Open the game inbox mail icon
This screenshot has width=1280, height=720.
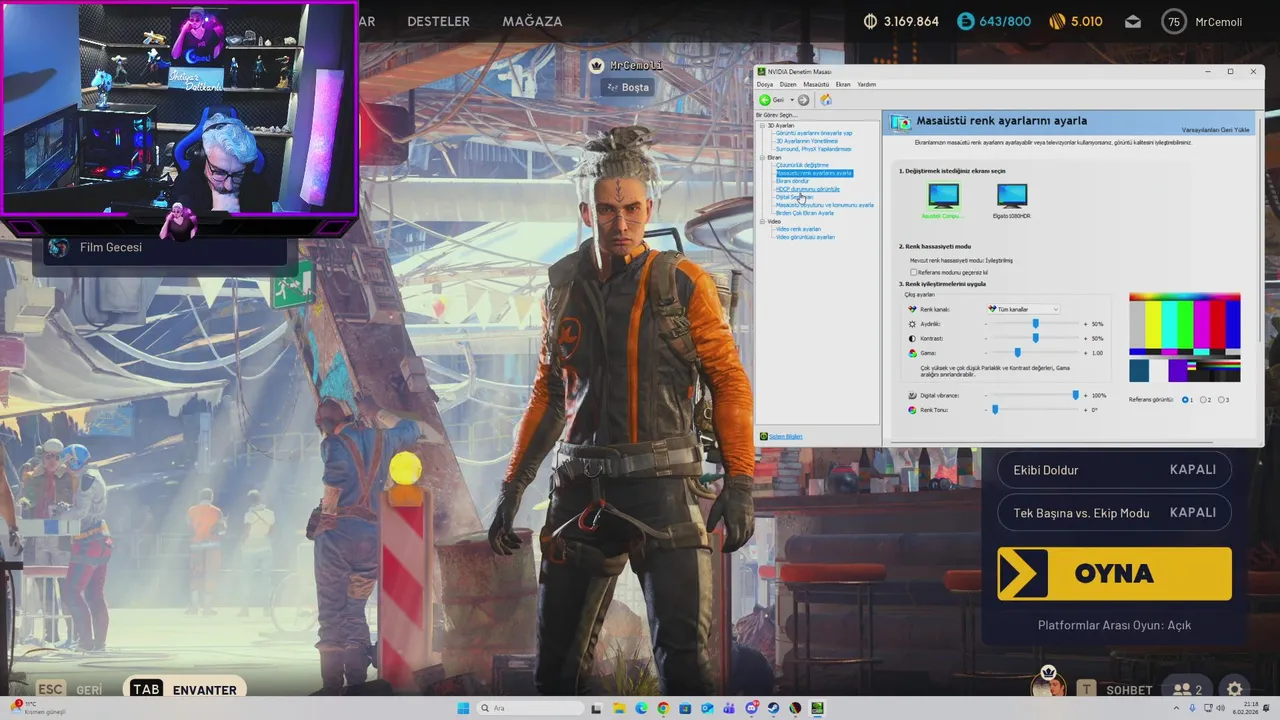(x=1133, y=21)
